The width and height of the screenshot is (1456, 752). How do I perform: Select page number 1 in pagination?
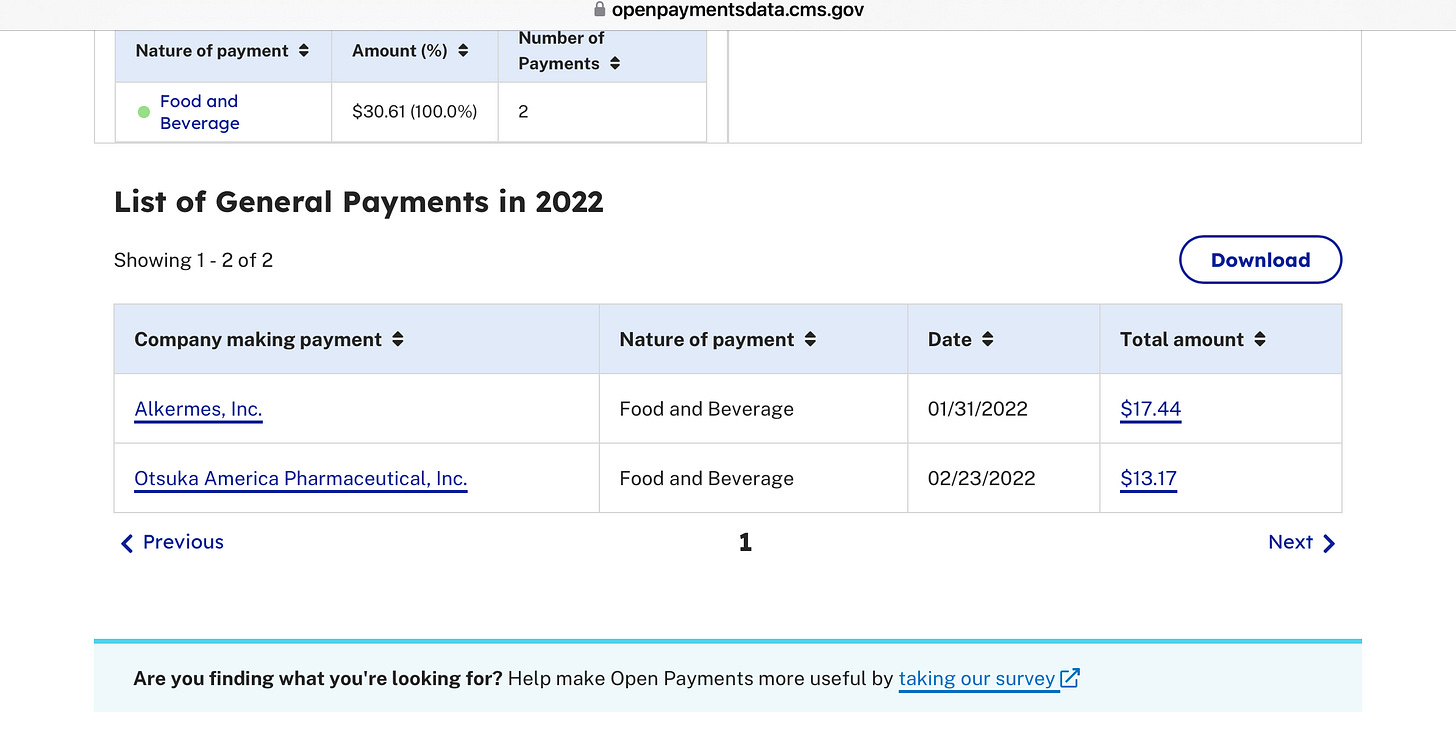tap(745, 542)
